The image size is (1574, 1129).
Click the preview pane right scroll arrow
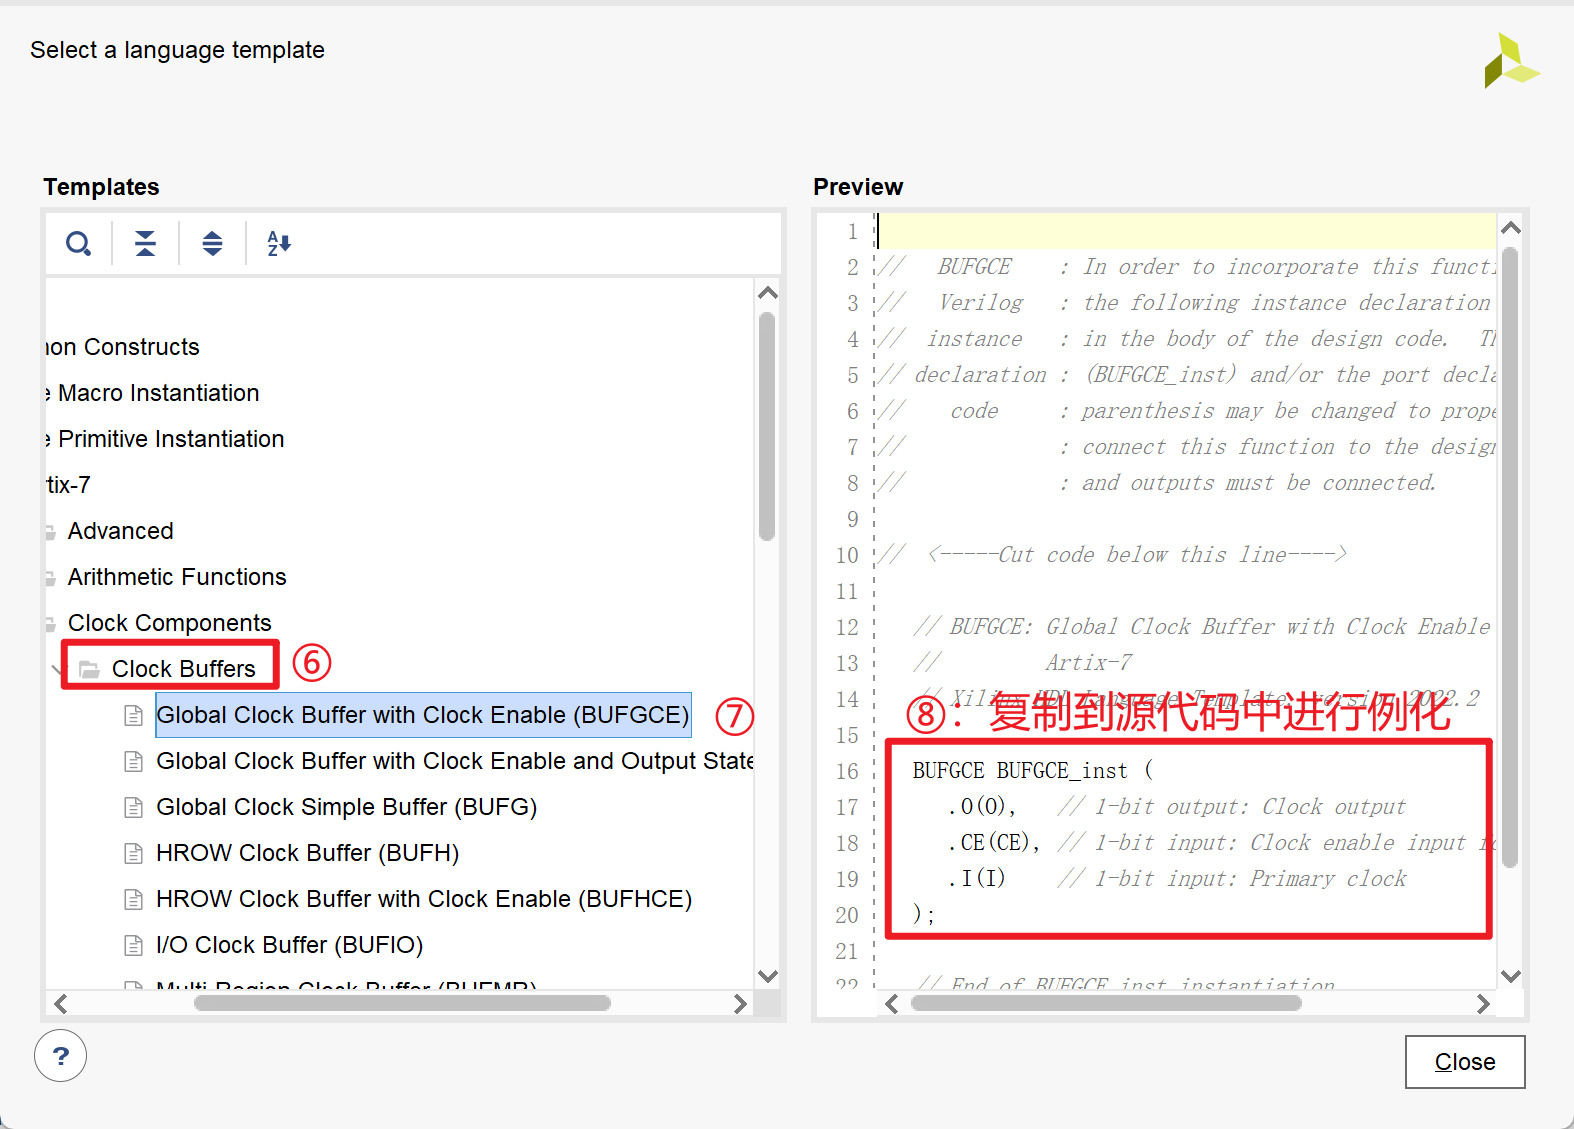pos(1483,1004)
